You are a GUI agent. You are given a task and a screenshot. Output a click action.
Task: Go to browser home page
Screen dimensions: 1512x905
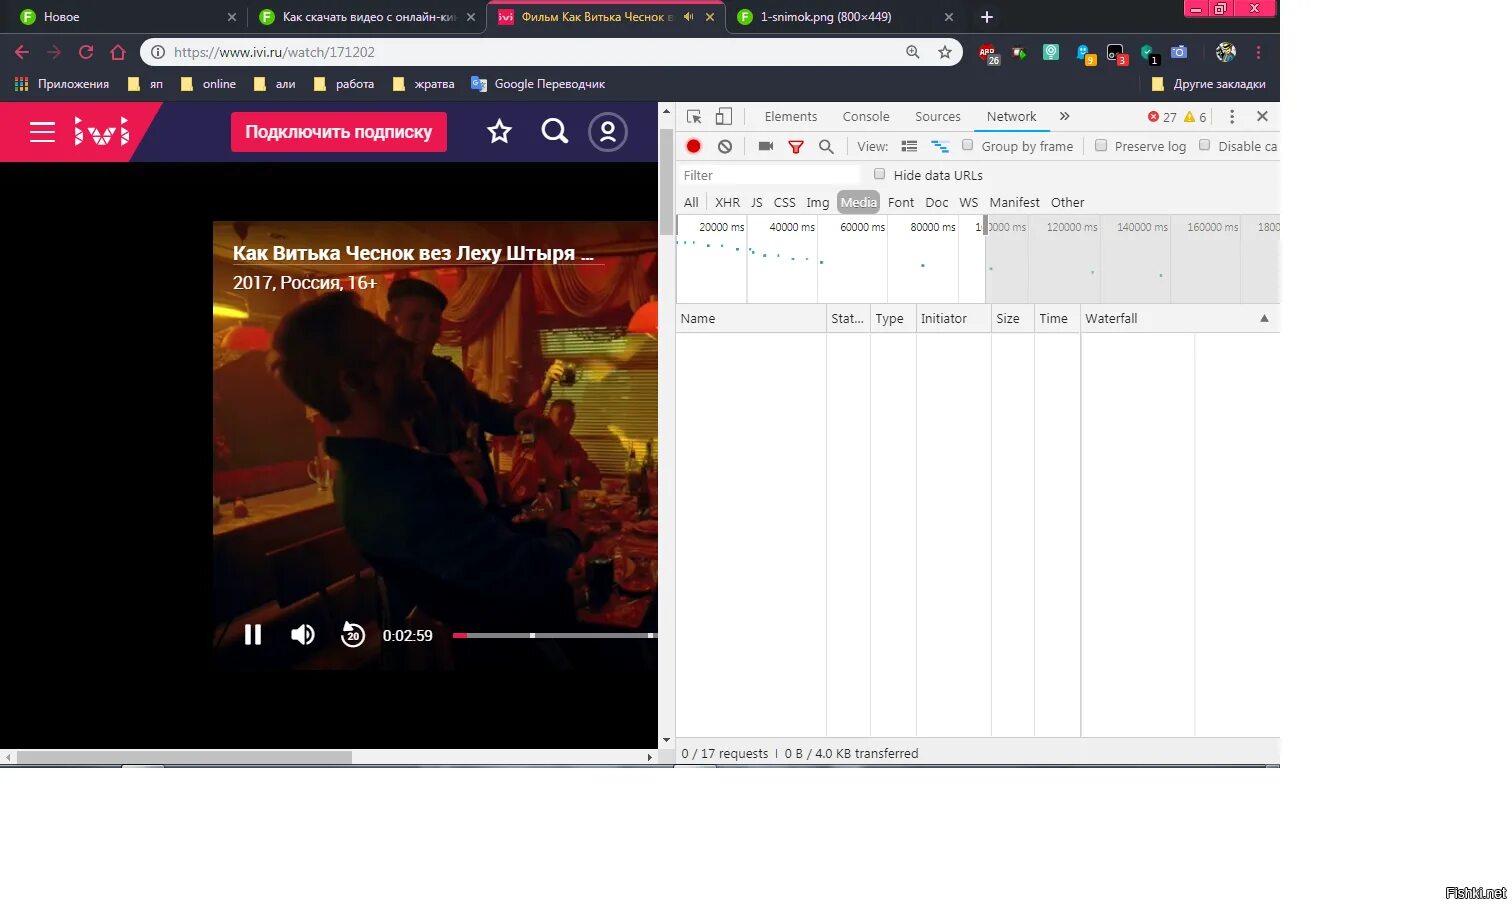point(118,52)
